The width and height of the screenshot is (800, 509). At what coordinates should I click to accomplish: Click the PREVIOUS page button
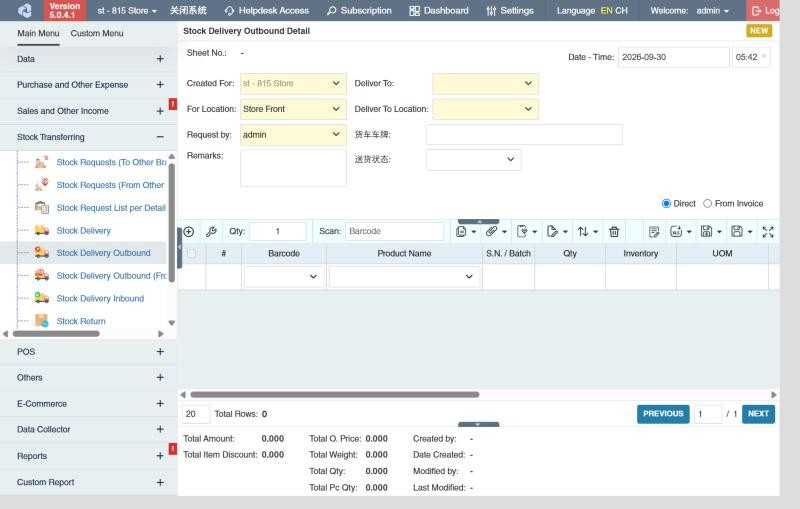point(663,414)
